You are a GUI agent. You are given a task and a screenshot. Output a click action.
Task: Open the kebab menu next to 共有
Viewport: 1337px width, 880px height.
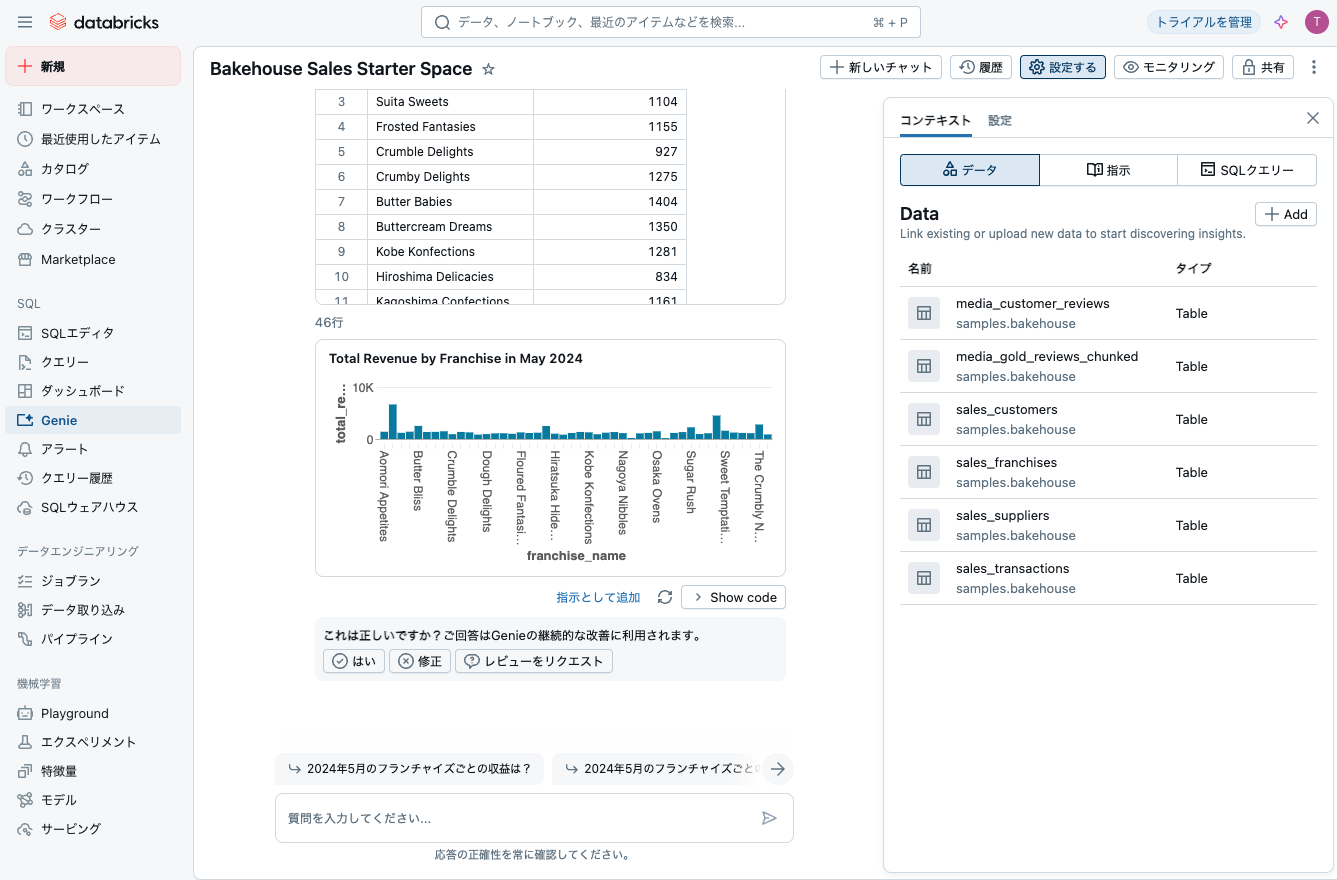click(x=1314, y=67)
